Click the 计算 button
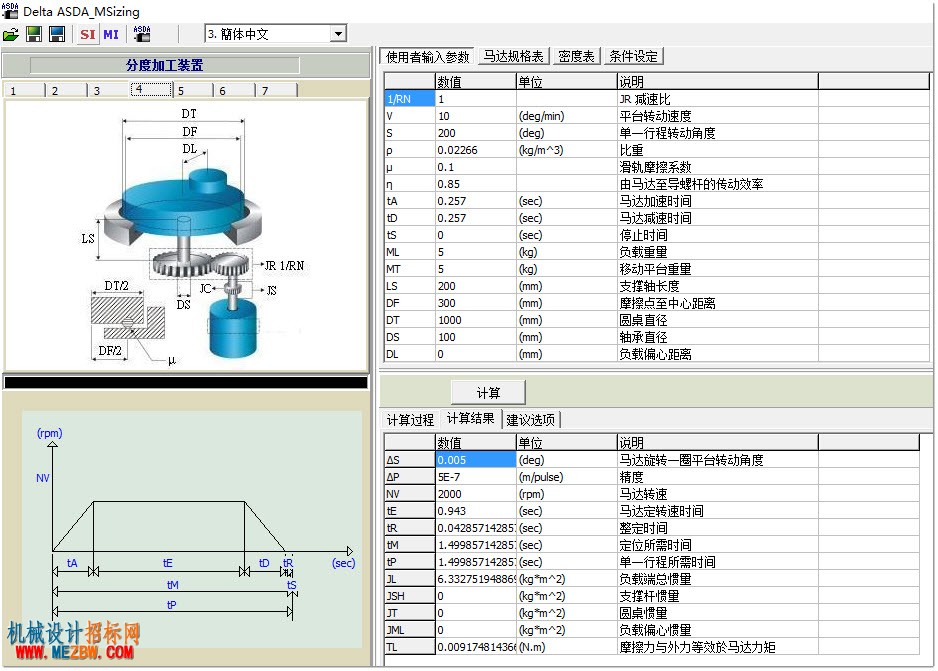Image resolution: width=938 pixels, height=671 pixels. pos(488,393)
